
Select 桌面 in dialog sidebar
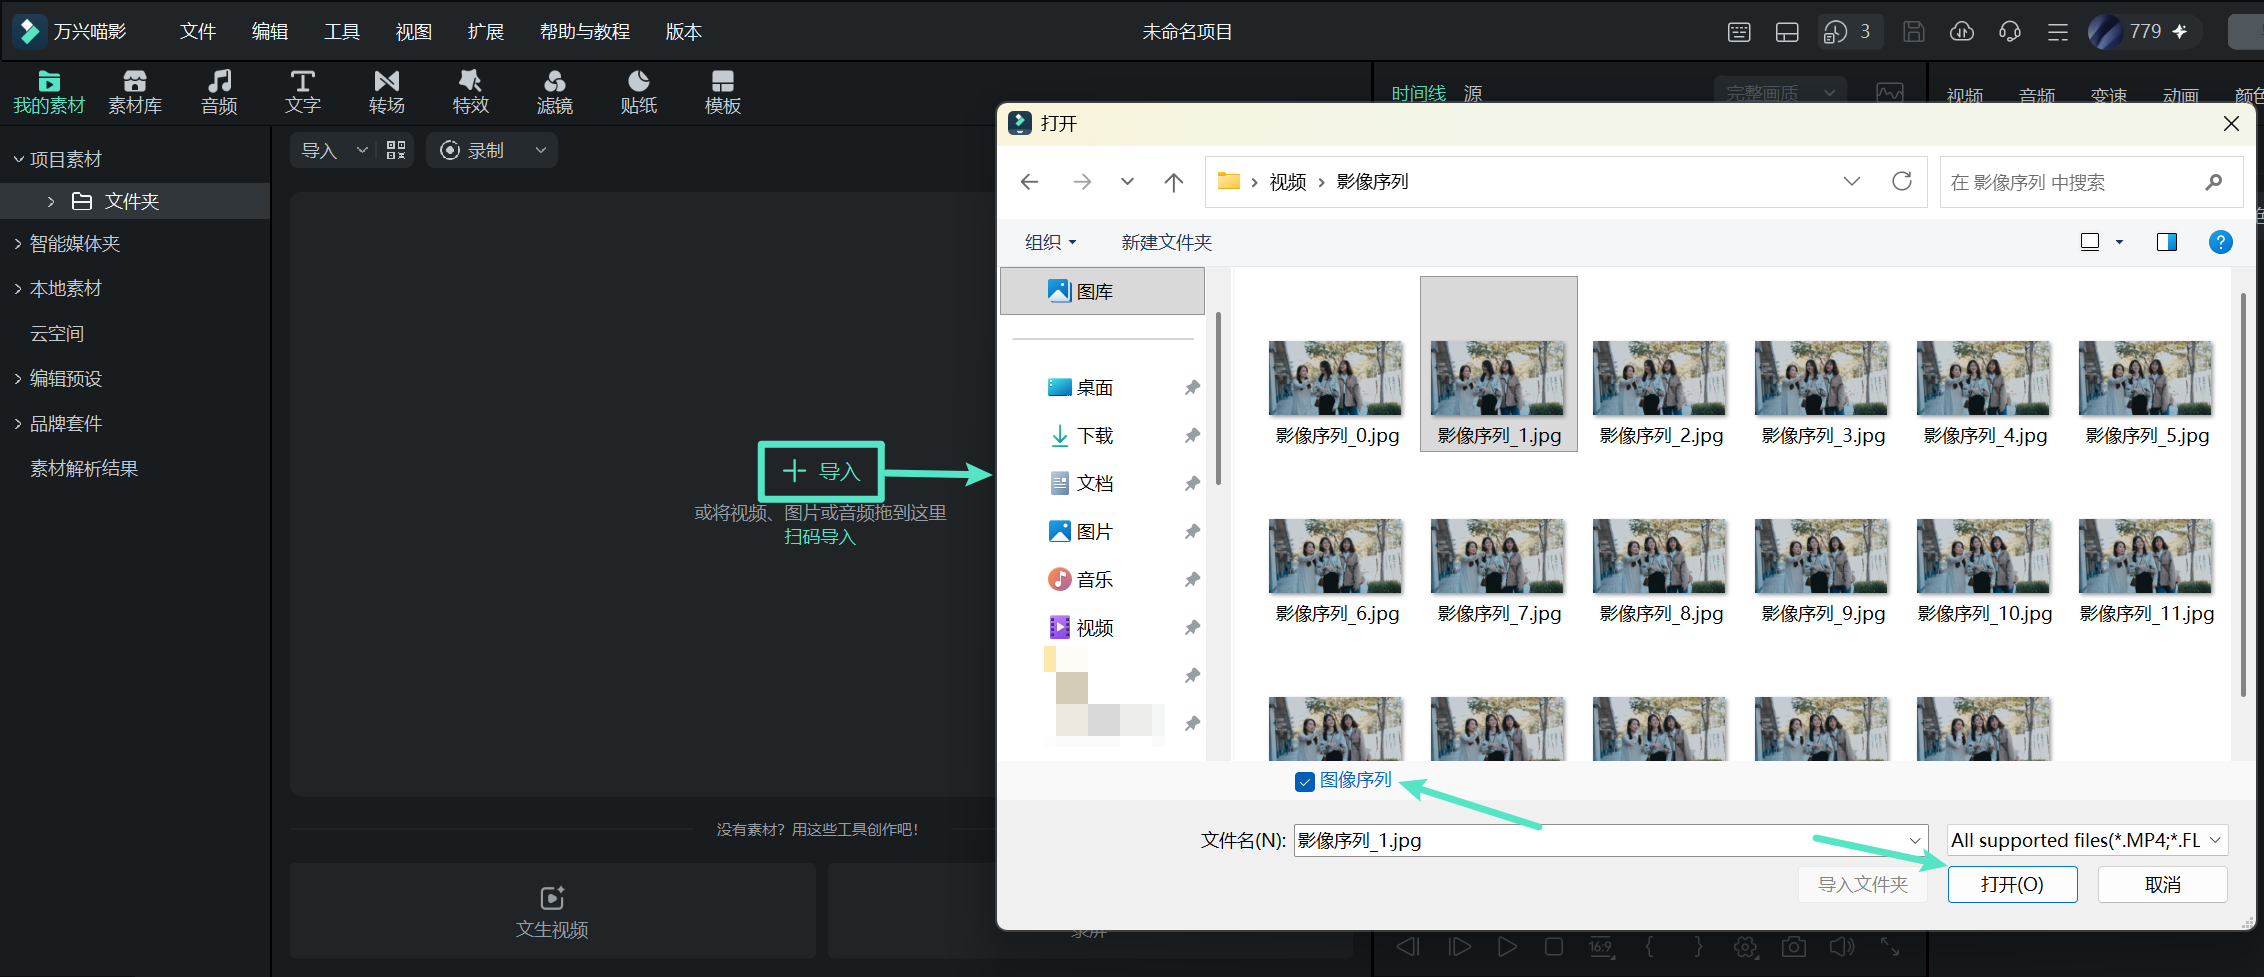pyautogui.click(x=1095, y=387)
